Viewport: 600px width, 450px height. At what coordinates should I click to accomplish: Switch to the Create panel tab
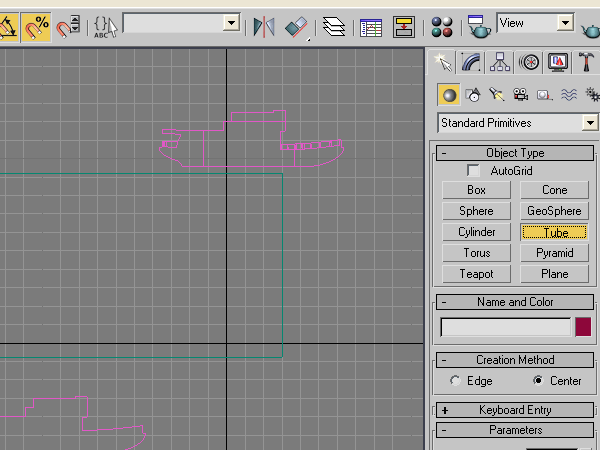coord(442,62)
